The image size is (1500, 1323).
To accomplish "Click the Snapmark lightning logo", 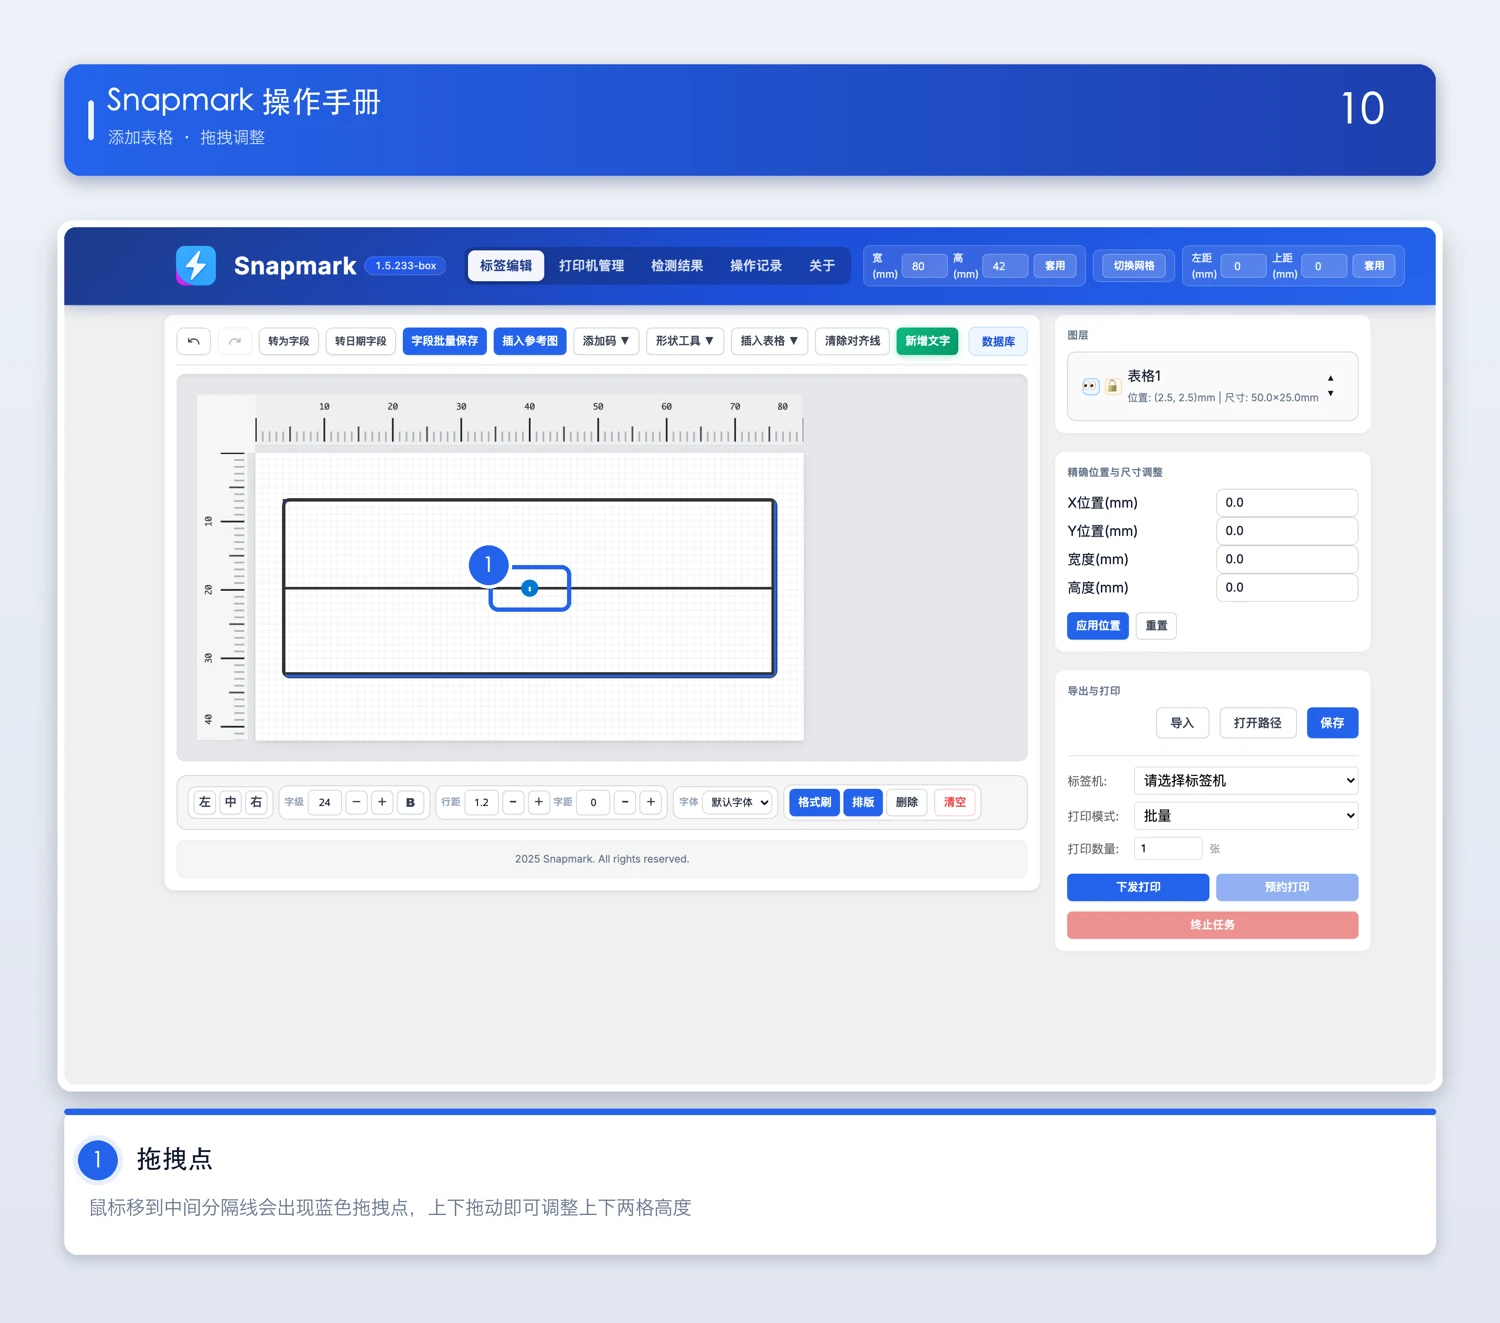I will [196, 265].
